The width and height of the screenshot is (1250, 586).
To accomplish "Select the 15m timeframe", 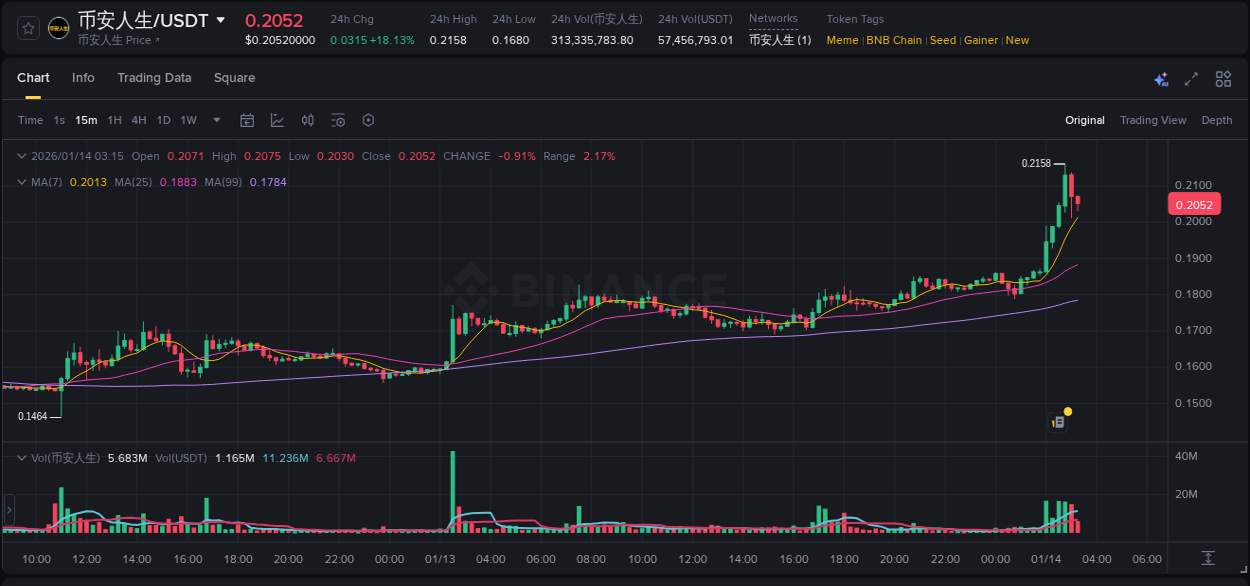I will (86, 119).
